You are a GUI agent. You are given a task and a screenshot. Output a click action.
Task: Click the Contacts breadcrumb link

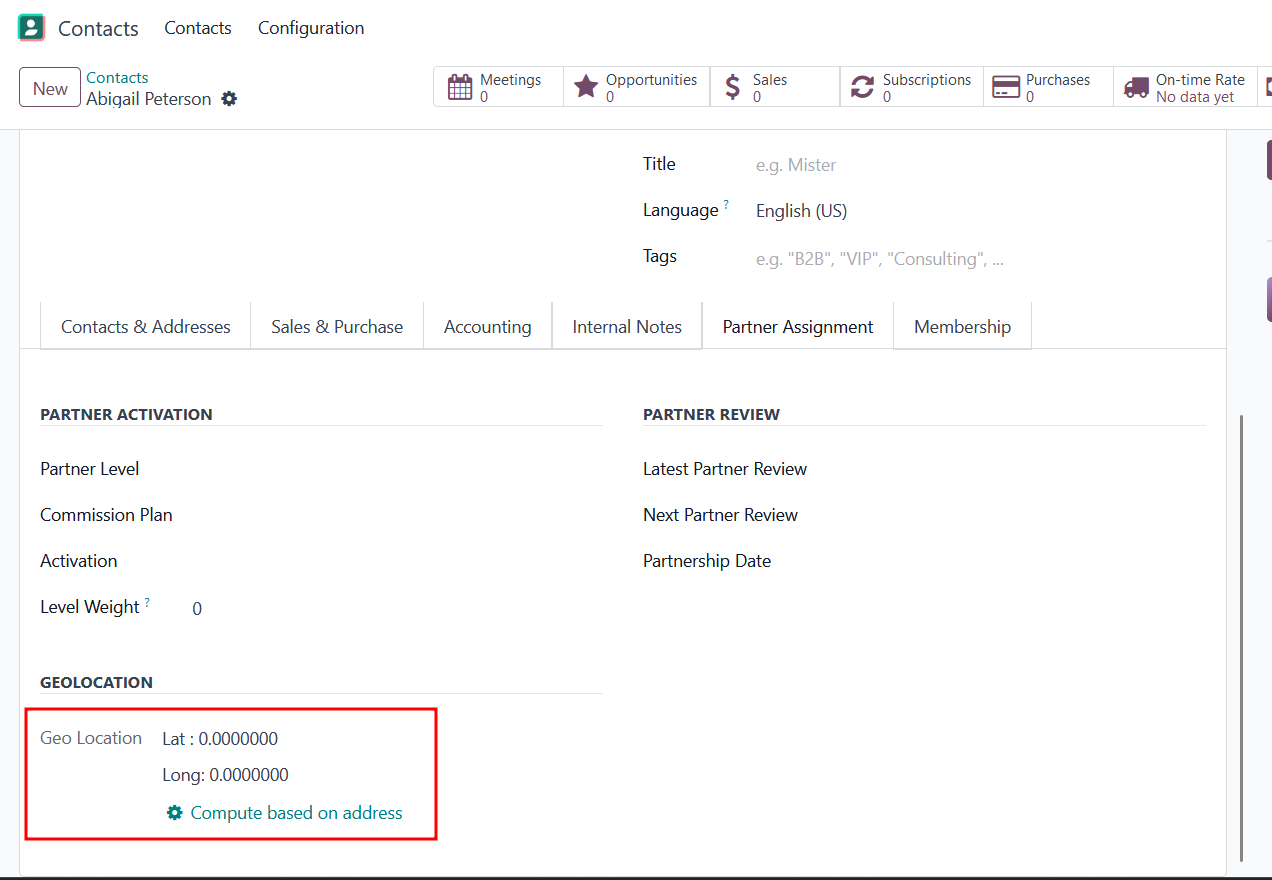click(x=117, y=78)
